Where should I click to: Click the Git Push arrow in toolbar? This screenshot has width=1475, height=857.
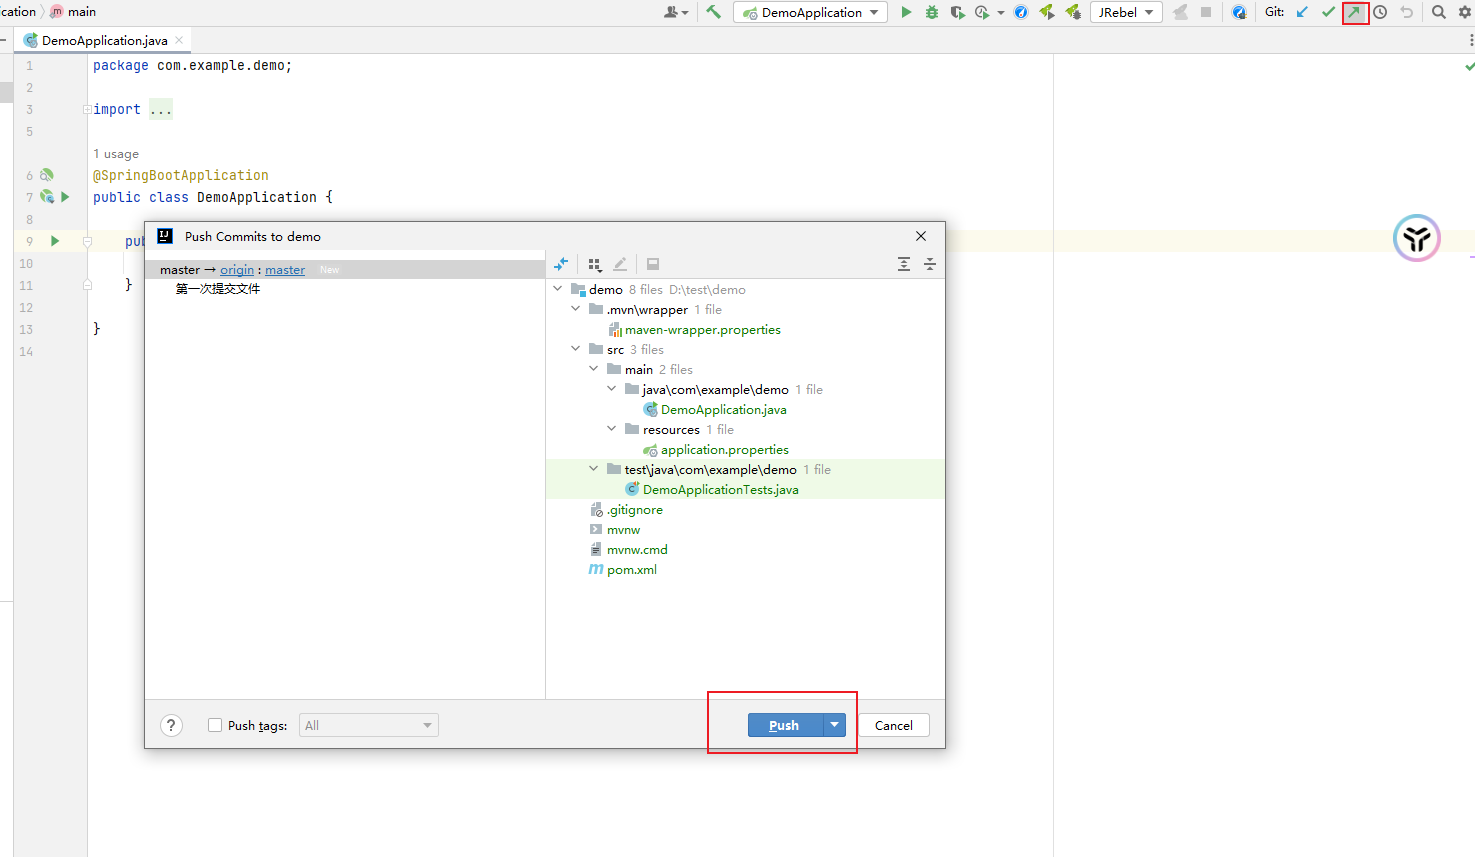pos(1354,13)
